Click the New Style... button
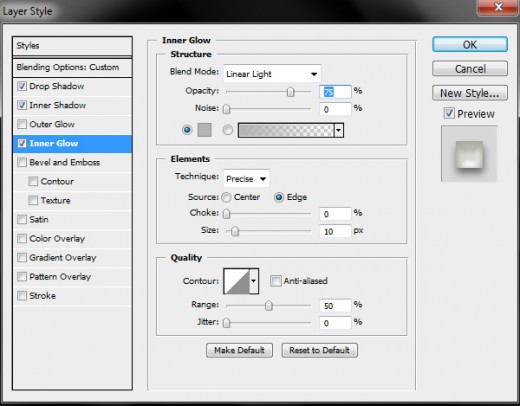 (470, 93)
